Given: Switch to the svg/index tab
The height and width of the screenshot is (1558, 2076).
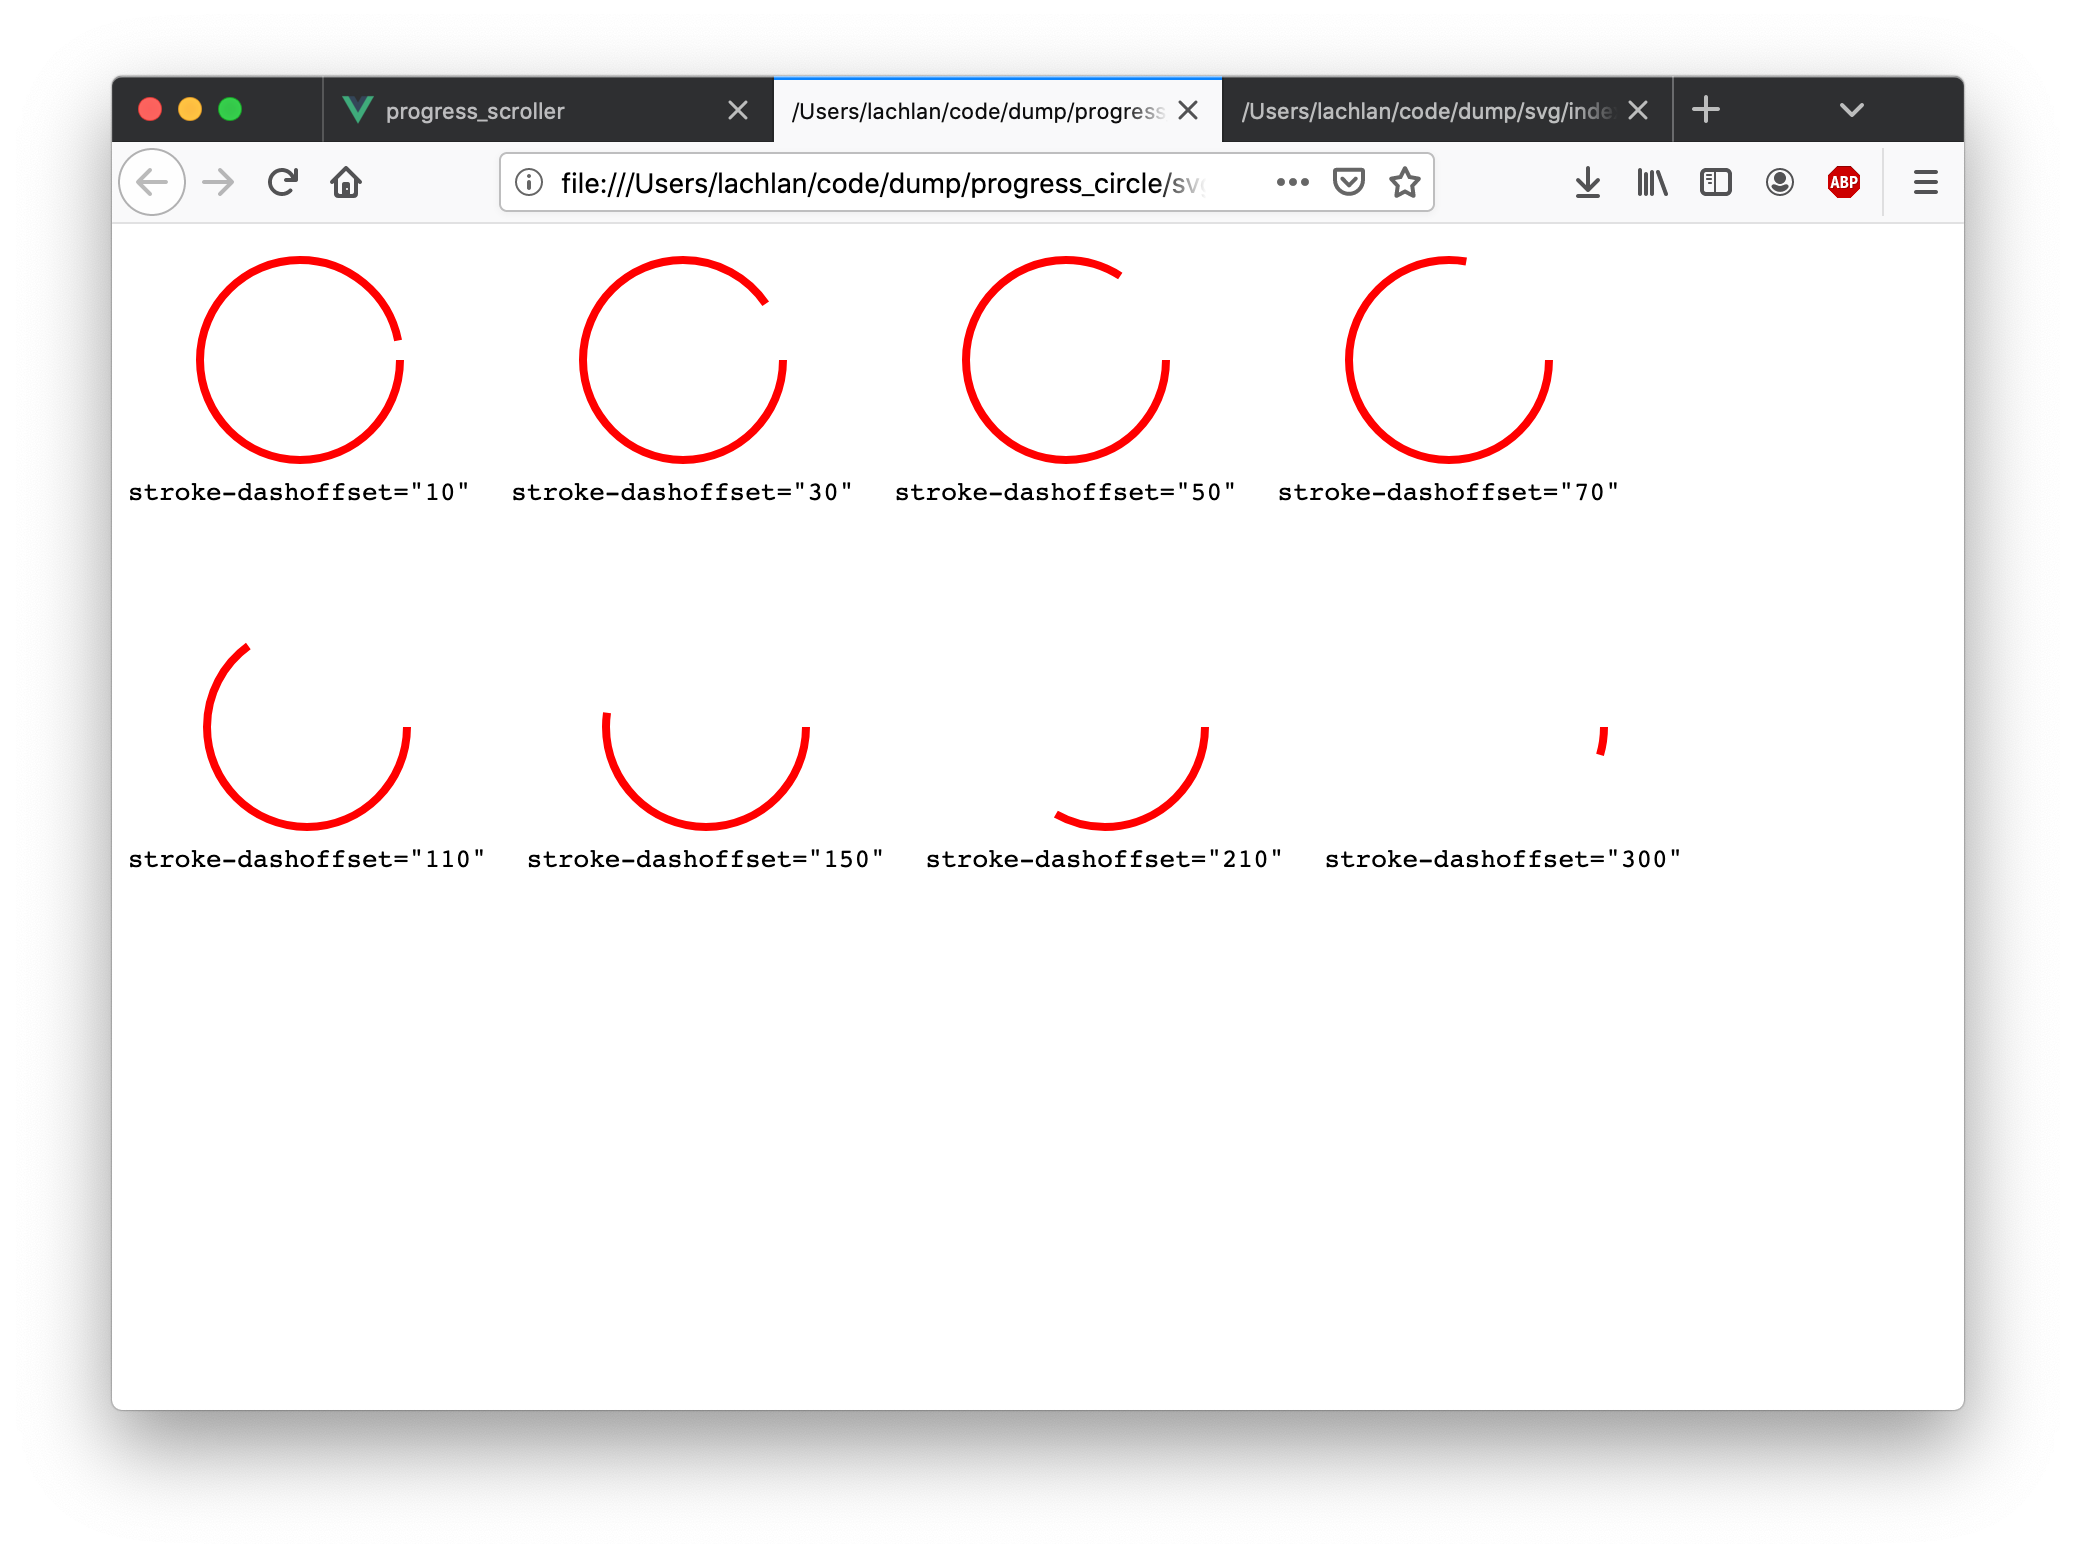Looking at the screenshot, I should (x=1425, y=110).
